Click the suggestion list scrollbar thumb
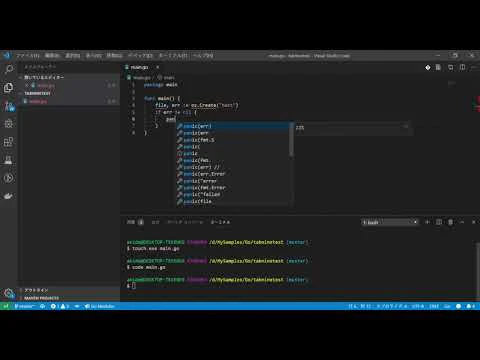Screen dimensions: 480x360 click(292, 139)
